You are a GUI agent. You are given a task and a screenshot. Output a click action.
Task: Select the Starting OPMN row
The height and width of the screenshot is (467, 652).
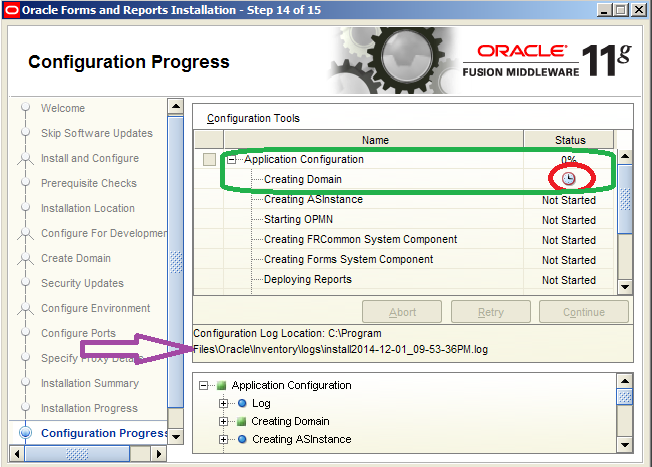(404, 220)
